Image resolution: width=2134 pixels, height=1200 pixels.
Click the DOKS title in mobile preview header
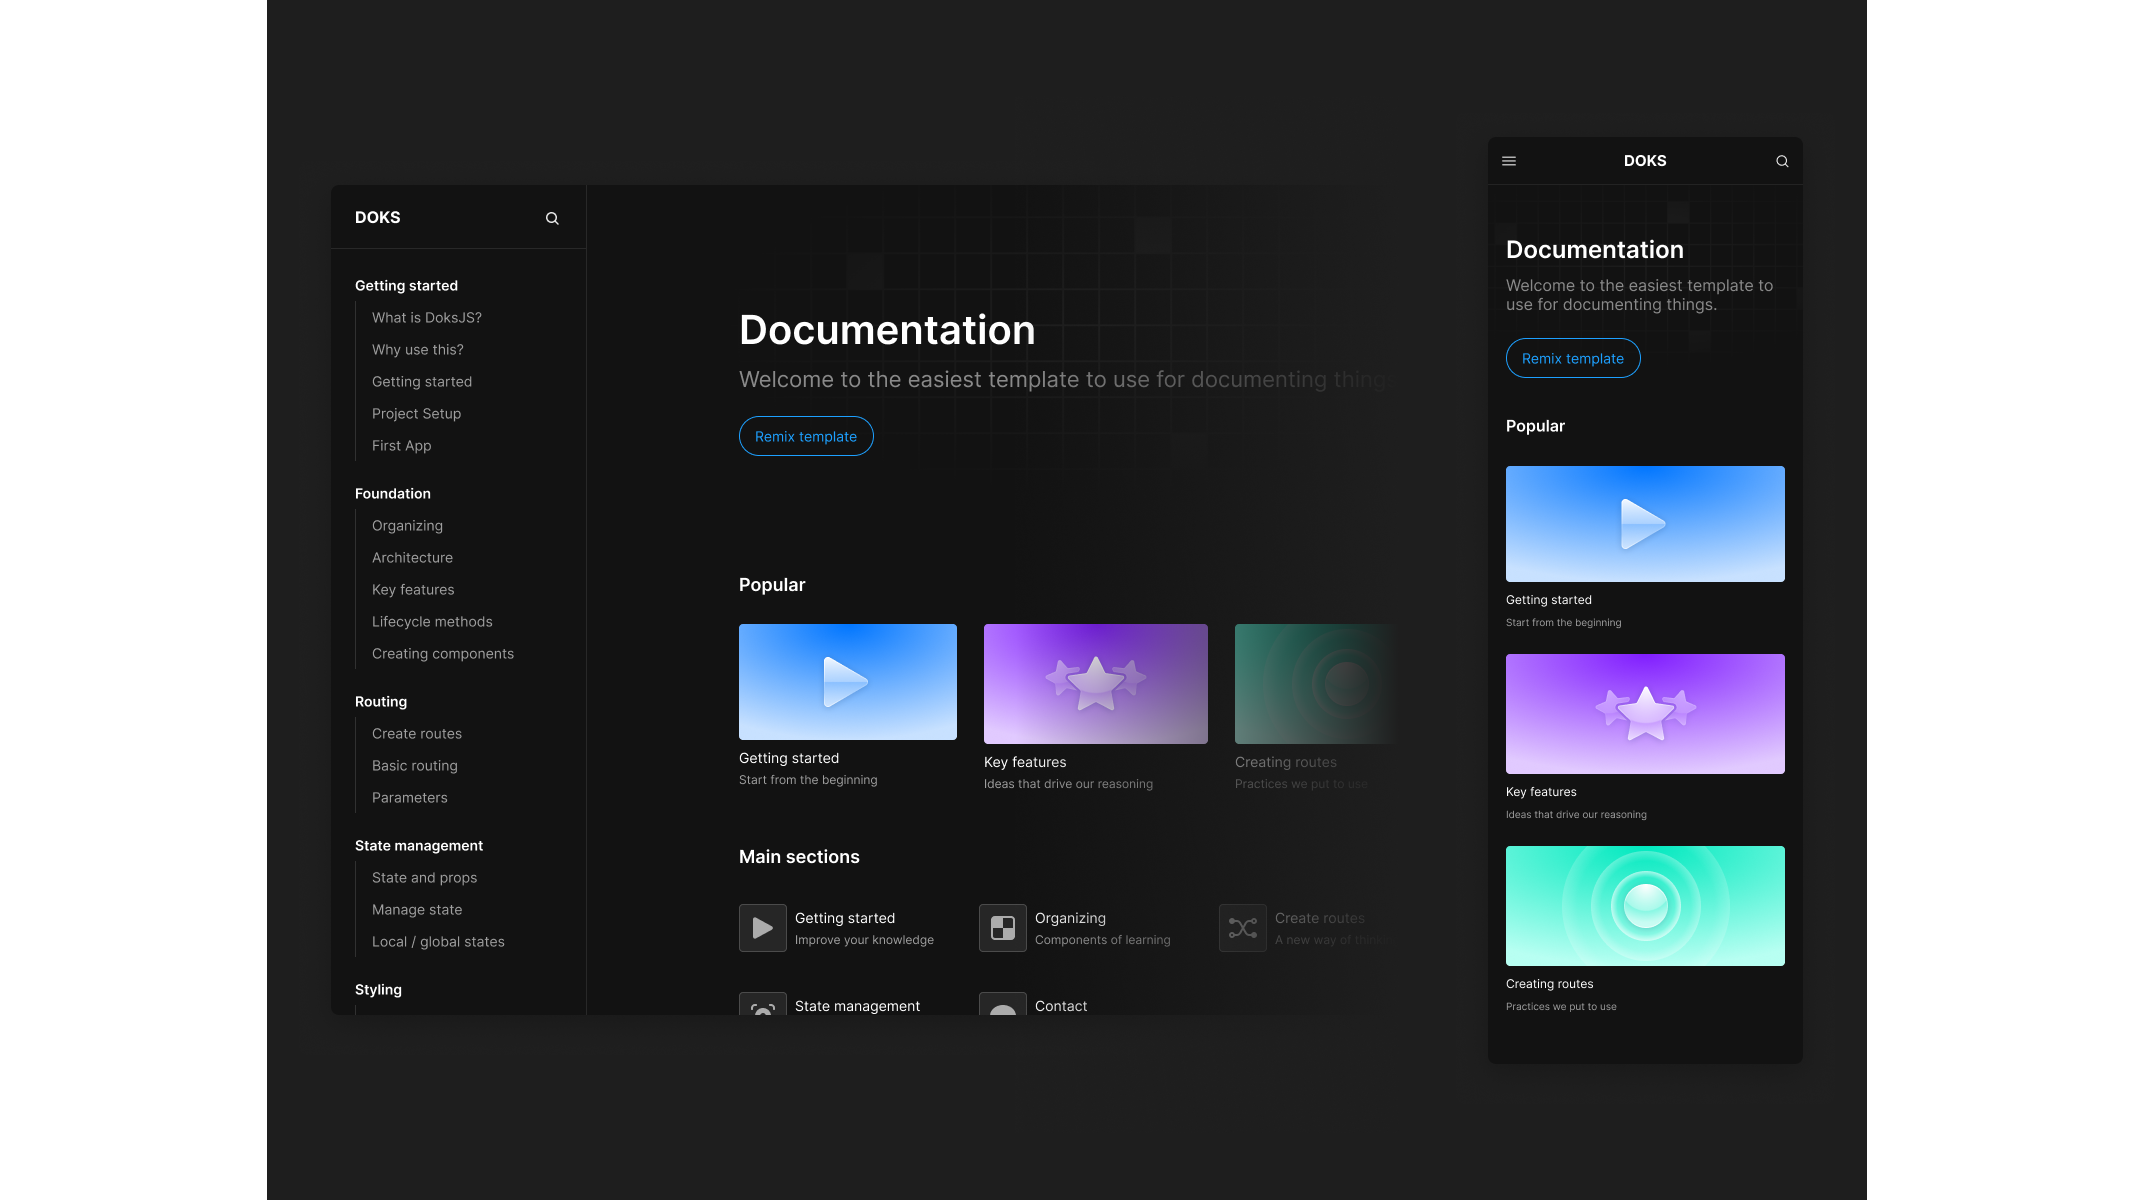[x=1645, y=161]
